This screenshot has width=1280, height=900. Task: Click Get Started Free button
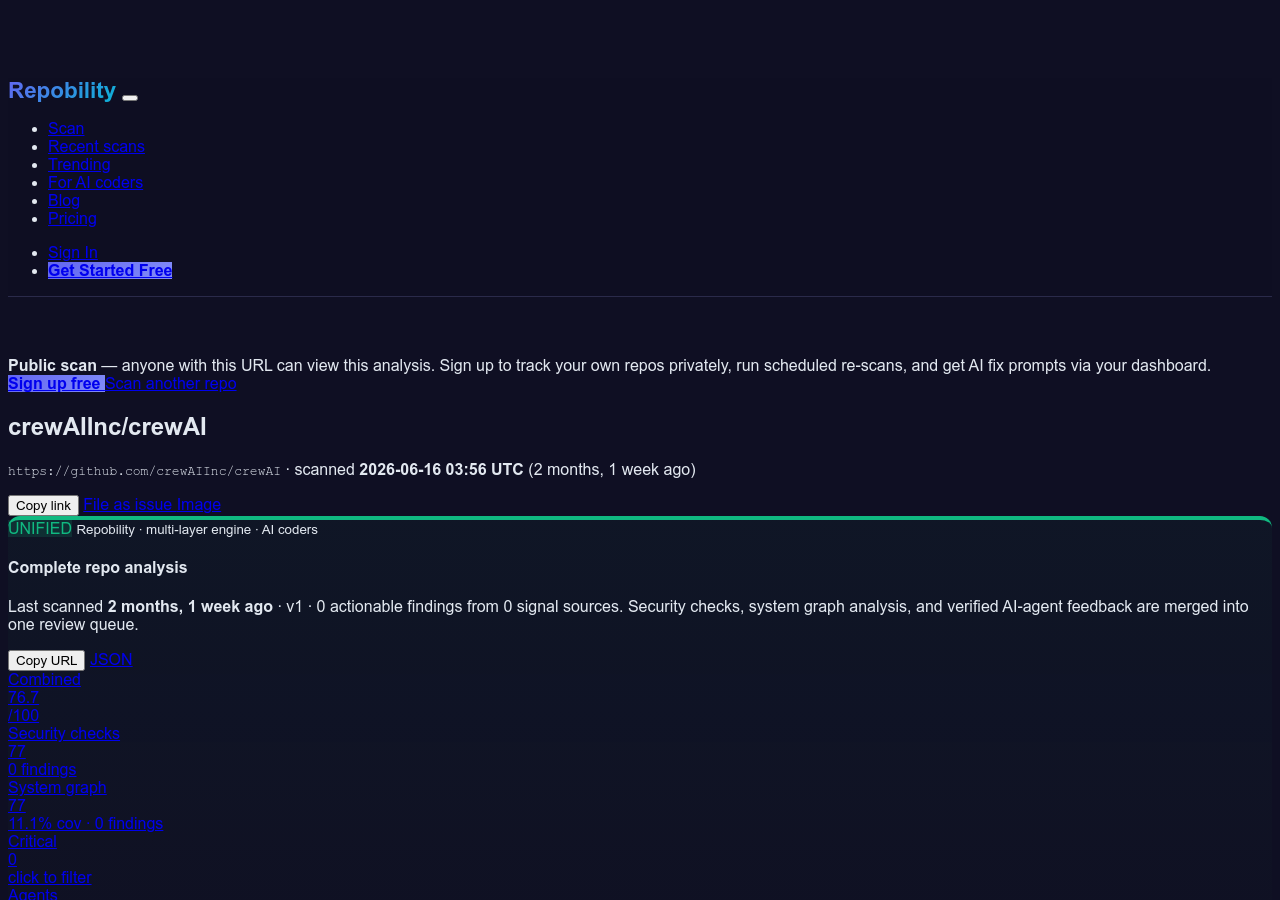pos(110,270)
